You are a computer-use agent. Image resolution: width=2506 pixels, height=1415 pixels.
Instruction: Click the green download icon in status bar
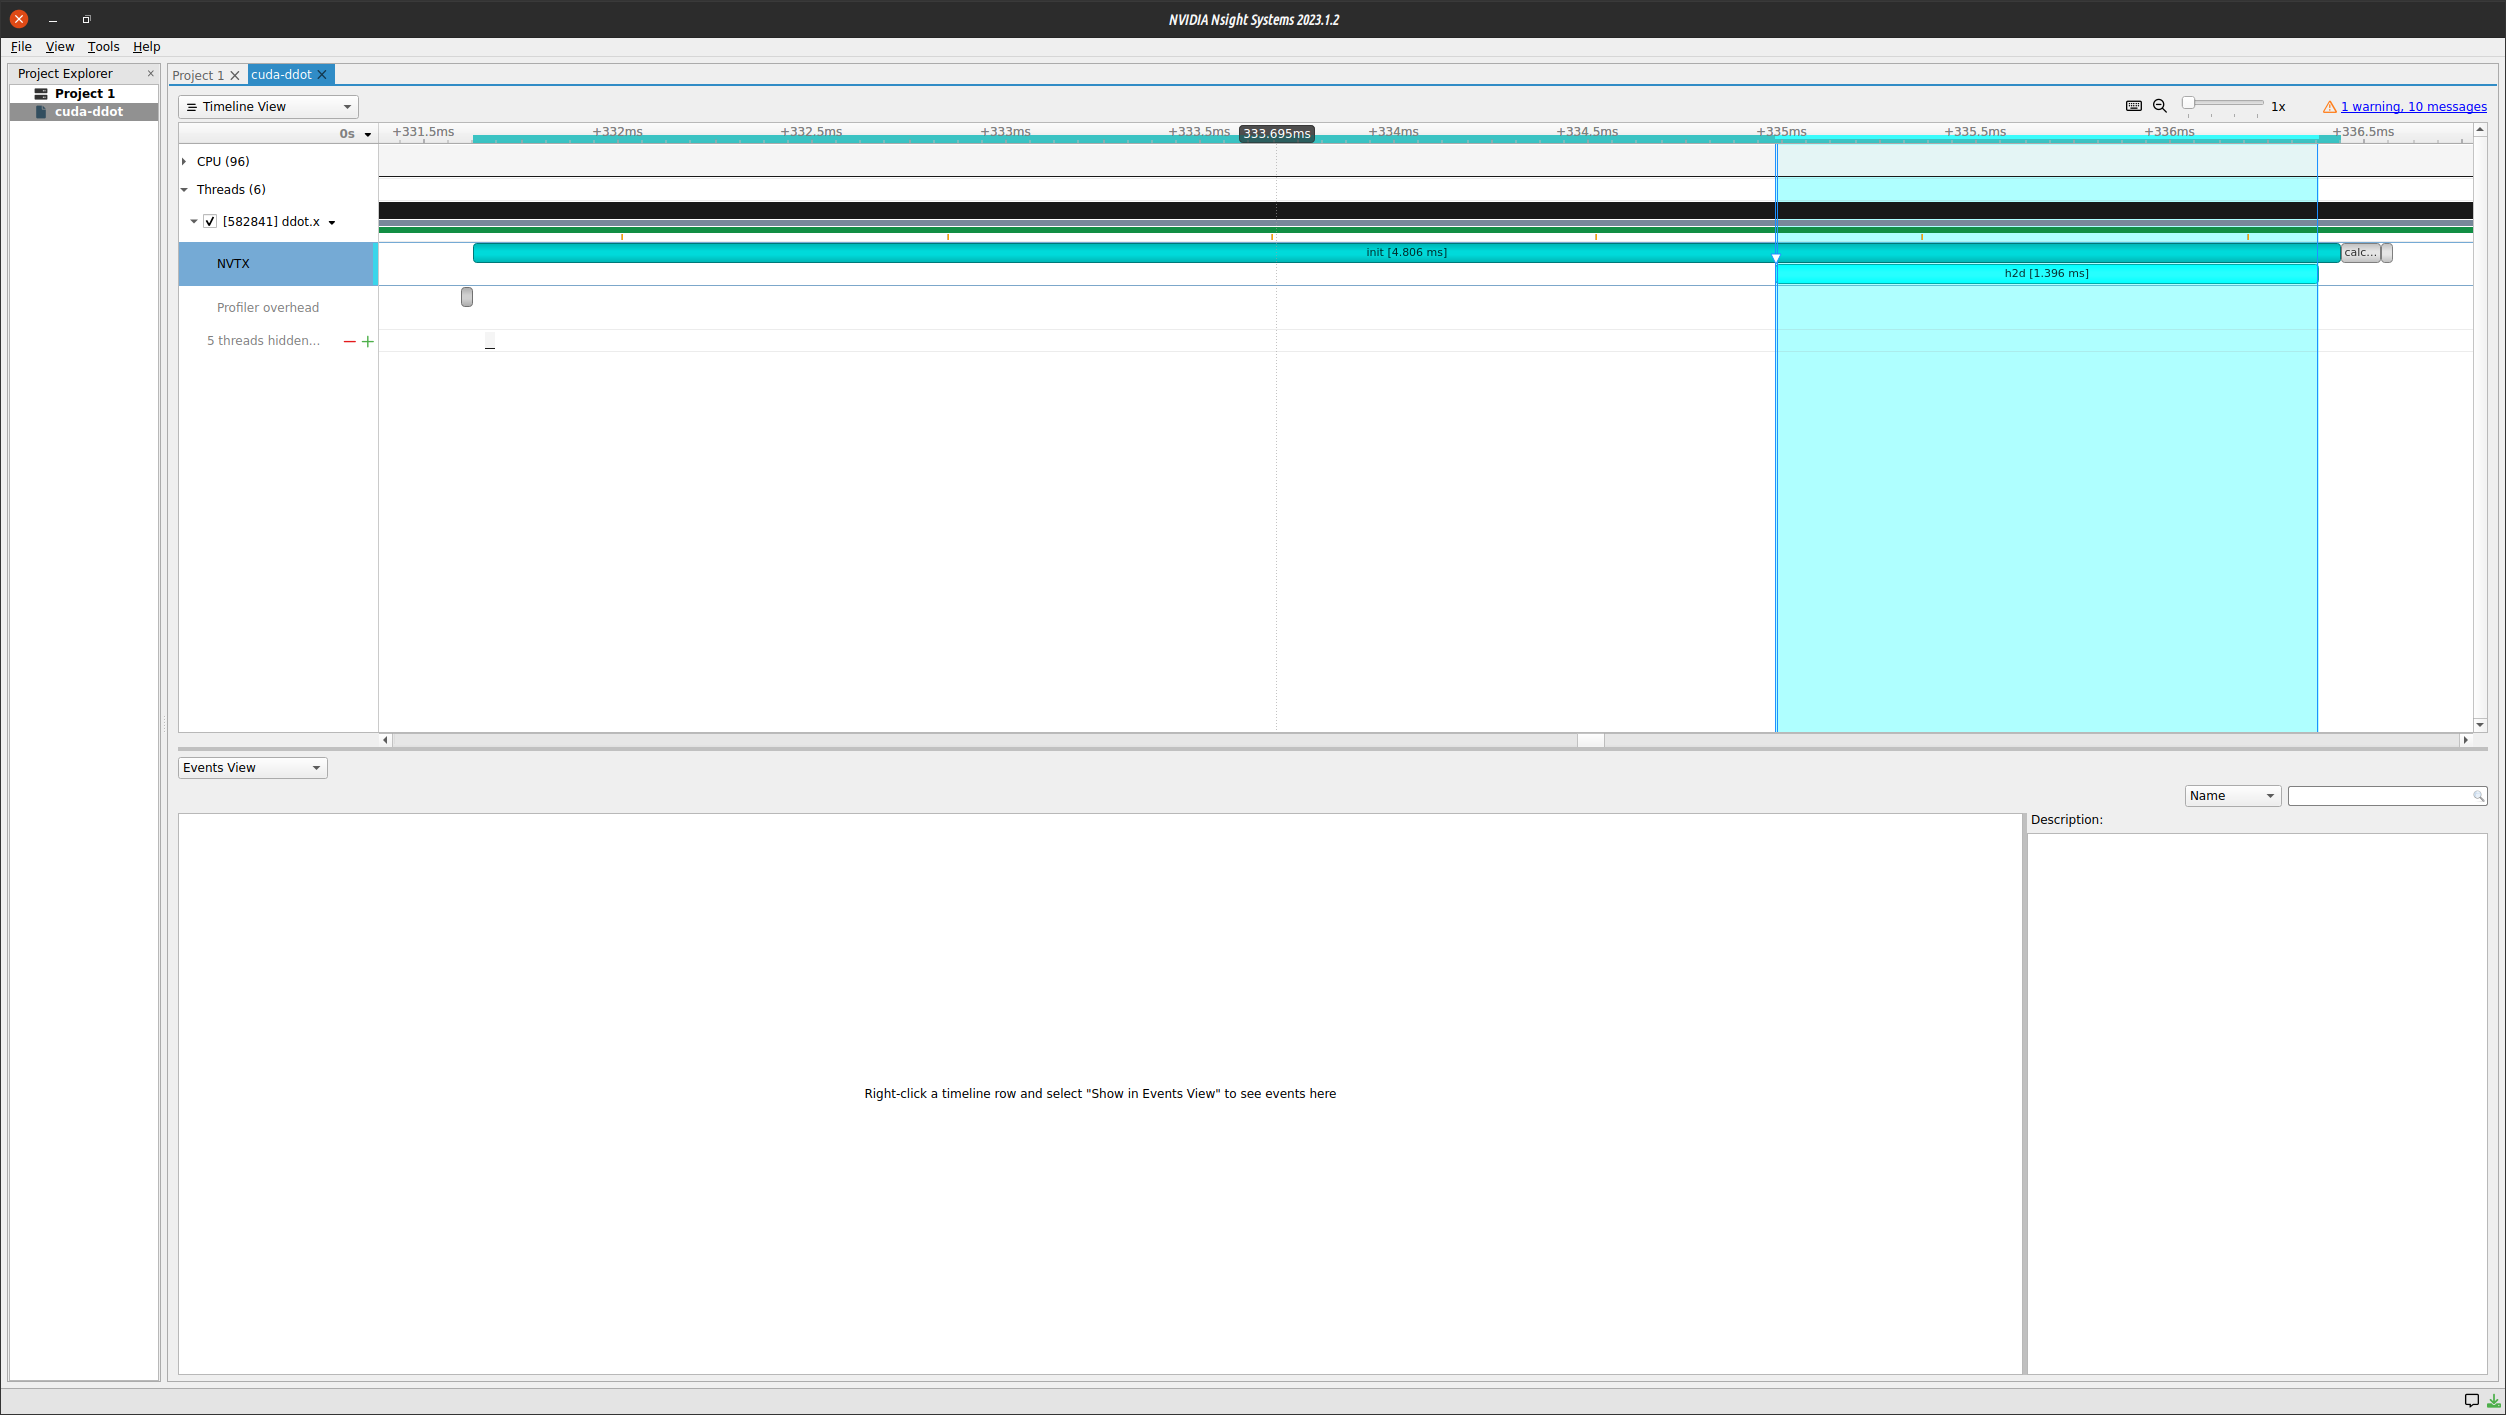(2494, 1401)
